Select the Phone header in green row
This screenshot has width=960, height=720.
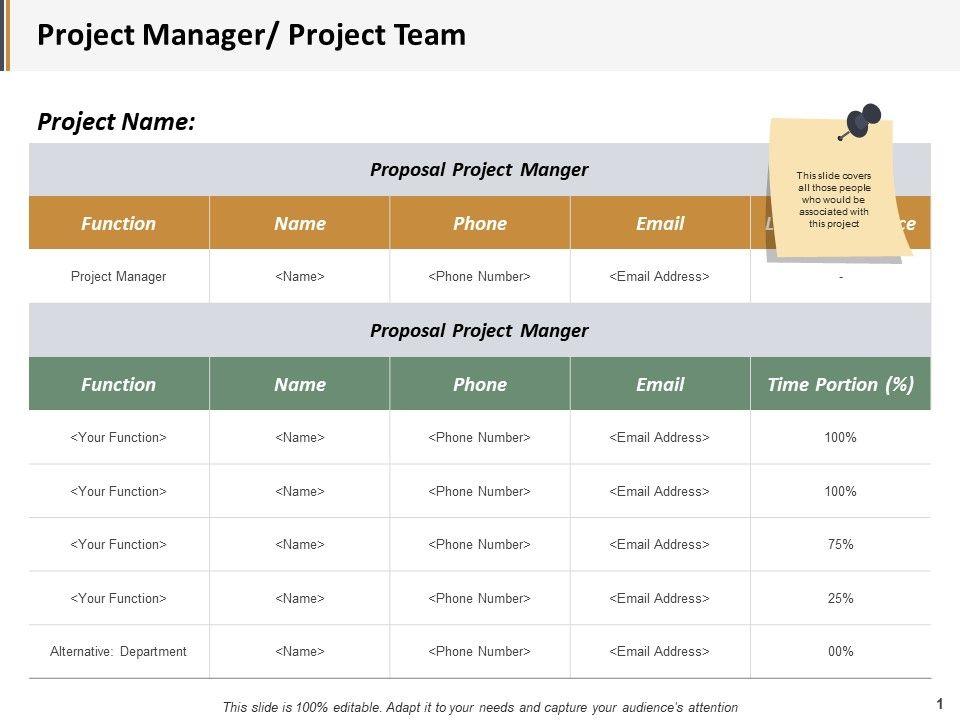(x=480, y=384)
